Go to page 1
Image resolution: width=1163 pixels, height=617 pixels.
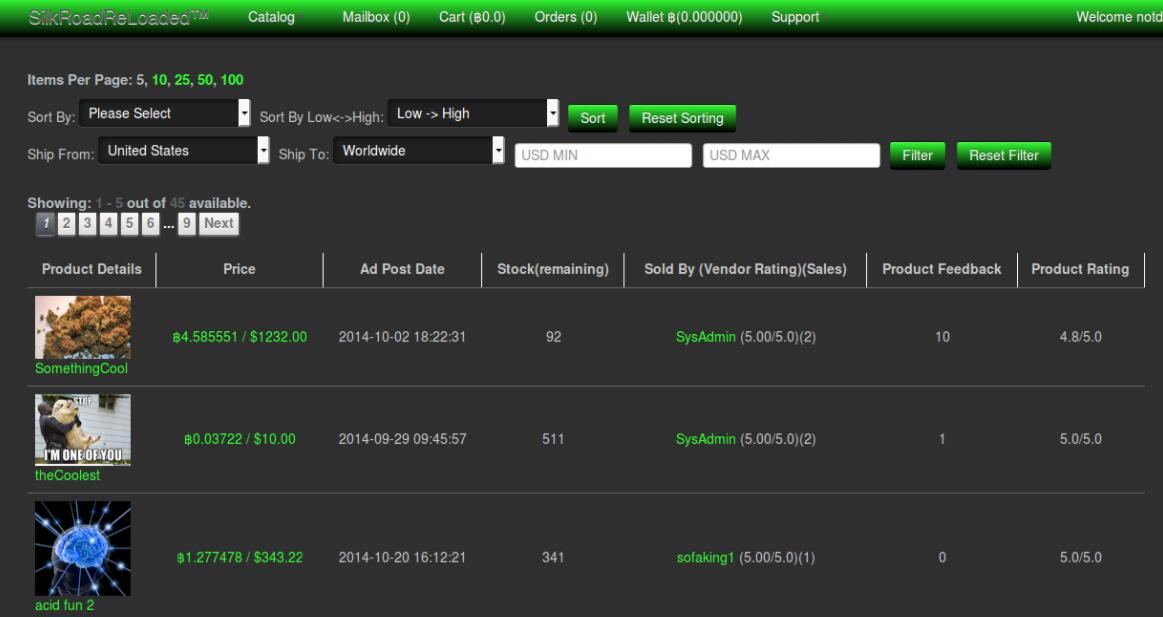click(45, 223)
